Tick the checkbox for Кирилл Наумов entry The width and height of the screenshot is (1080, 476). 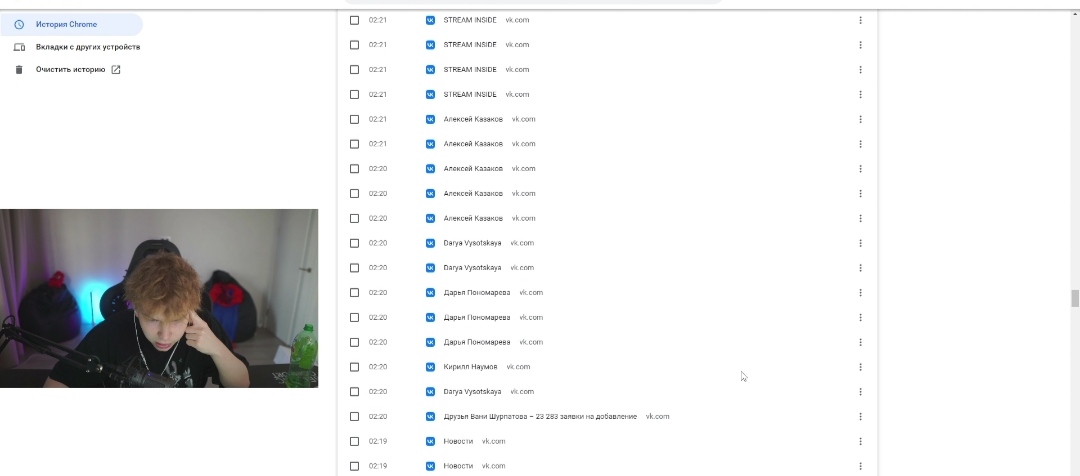tap(354, 367)
